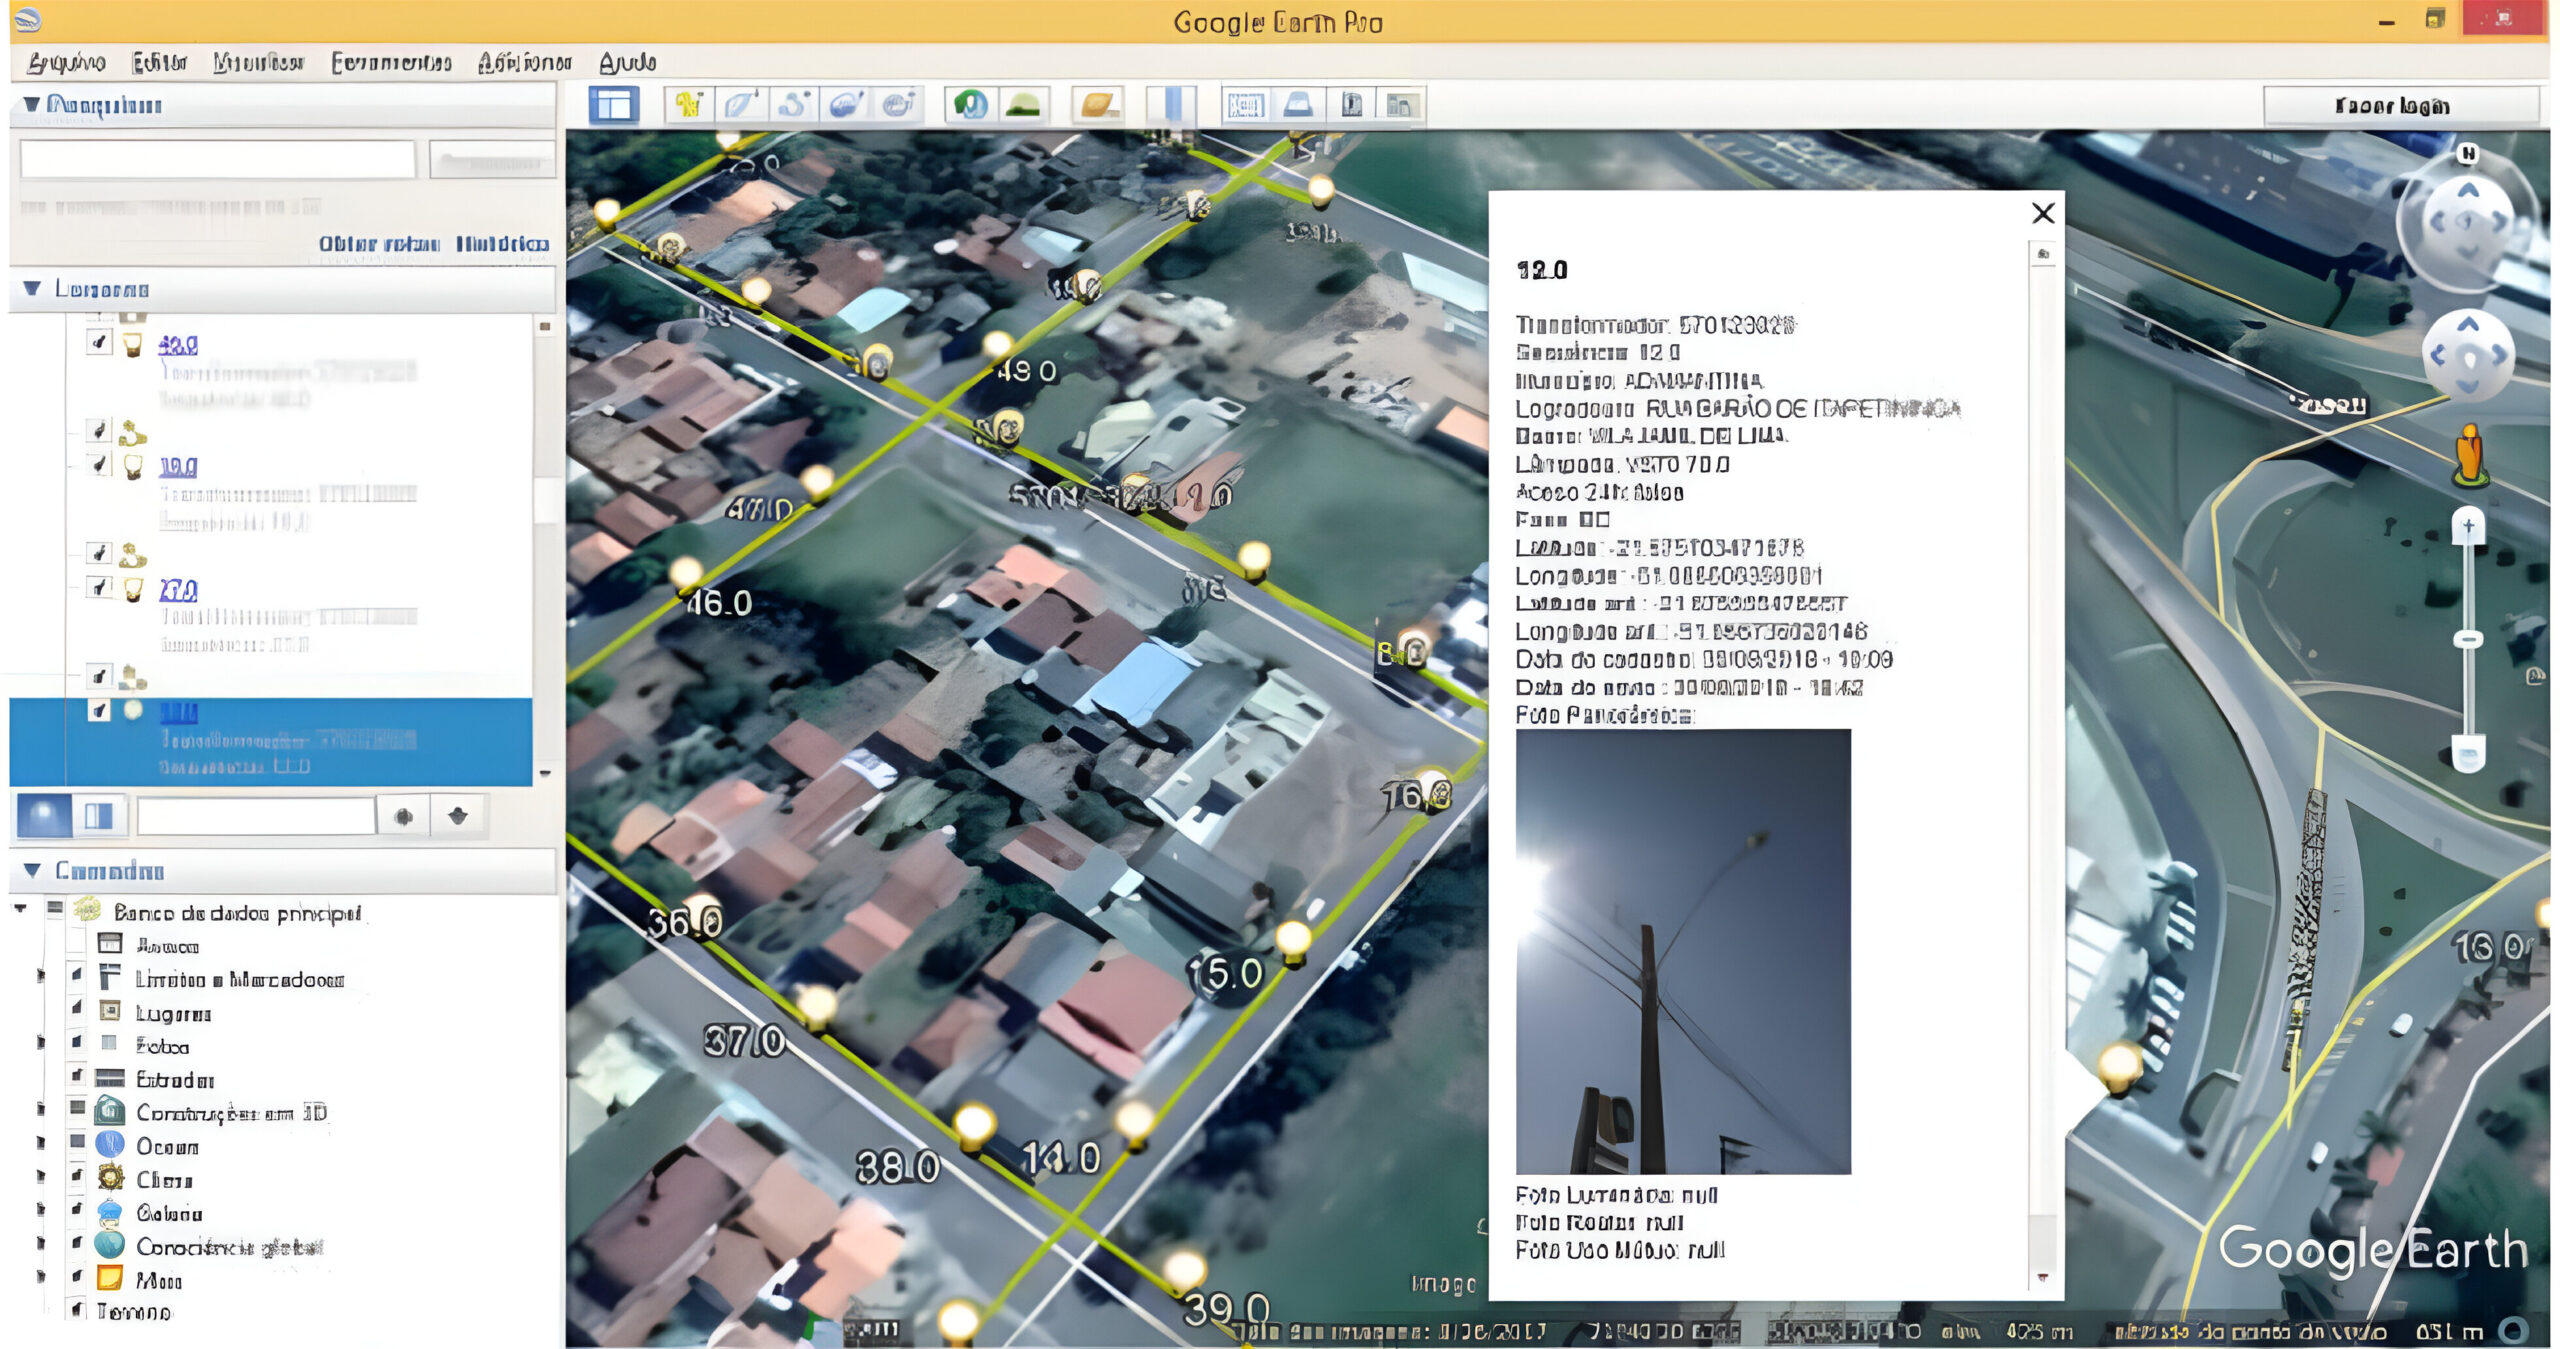Click the Print toolbar icon
The height and width of the screenshot is (1349, 2560).
[x=1298, y=105]
